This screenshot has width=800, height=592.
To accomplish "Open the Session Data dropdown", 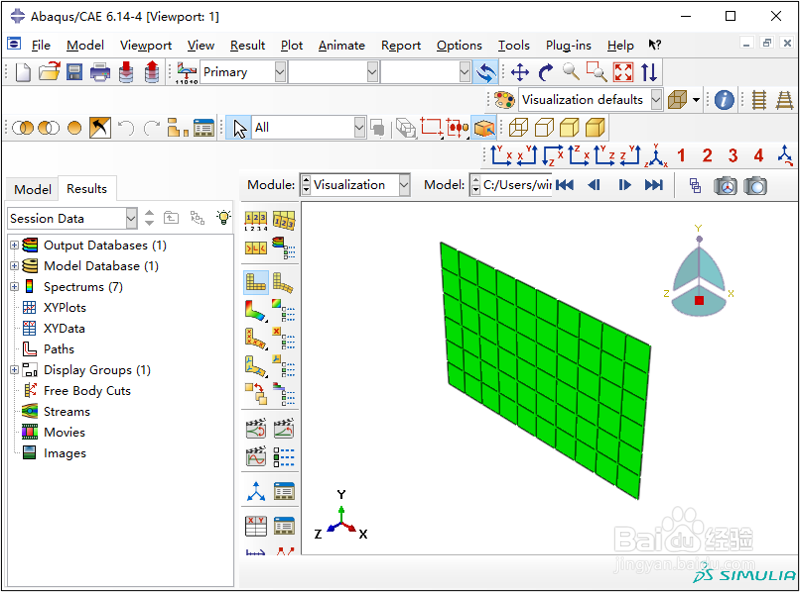I will [x=131, y=218].
